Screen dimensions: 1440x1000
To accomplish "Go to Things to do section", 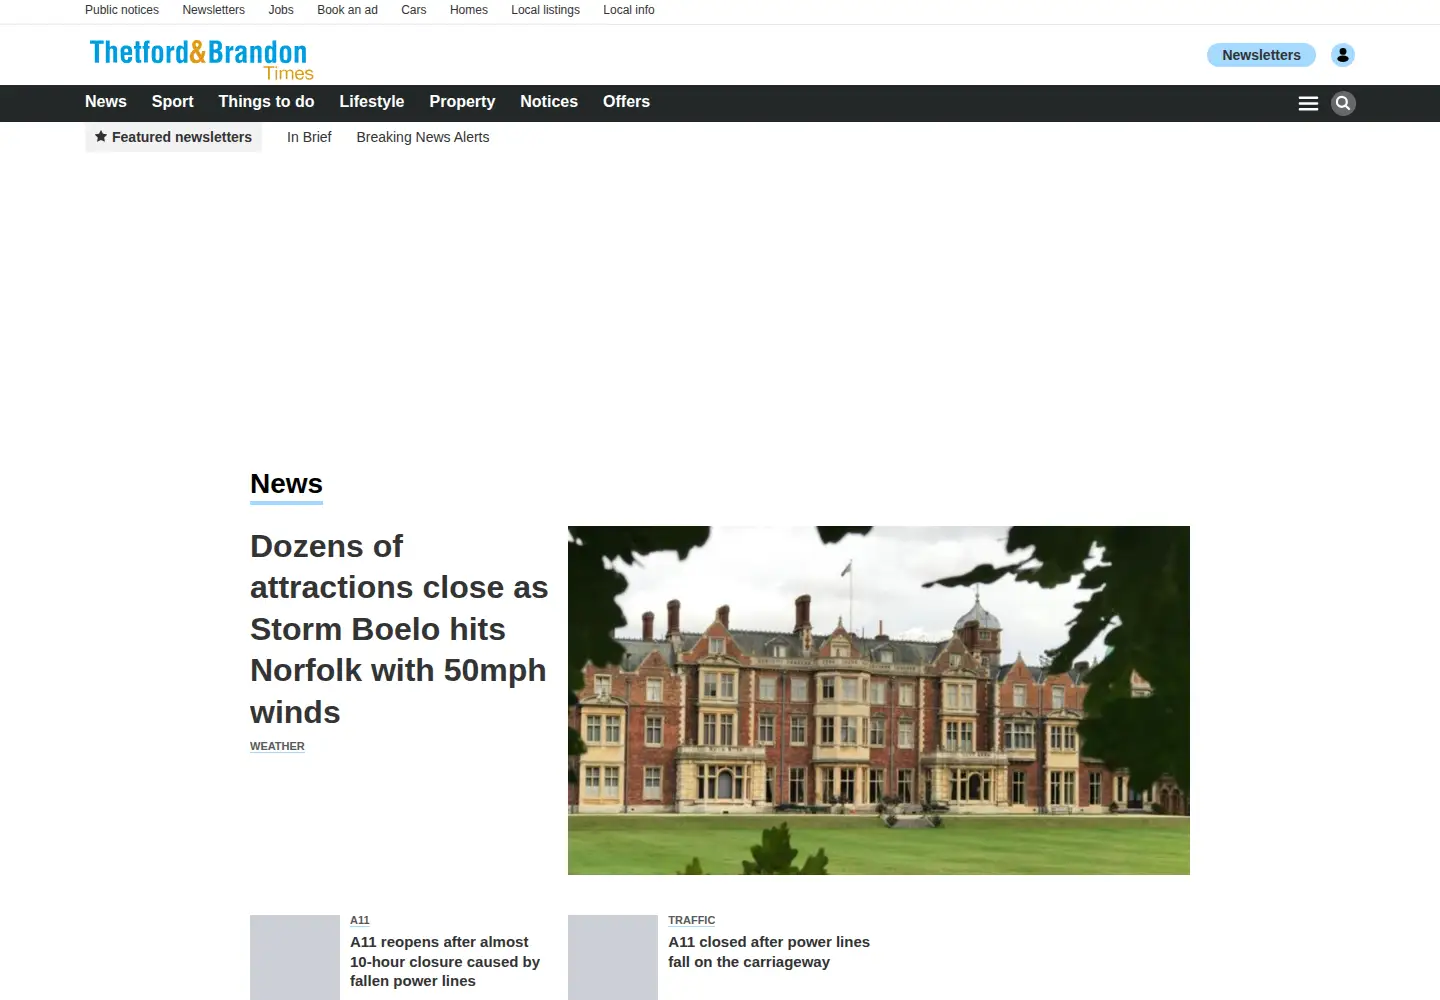I will pos(266,101).
